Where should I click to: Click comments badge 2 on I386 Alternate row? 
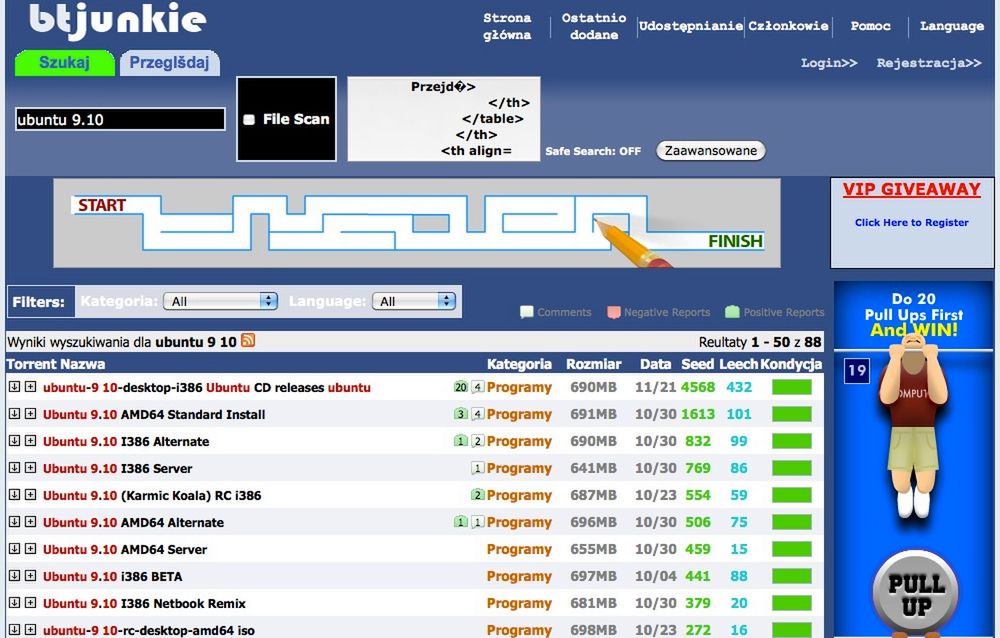(478, 441)
